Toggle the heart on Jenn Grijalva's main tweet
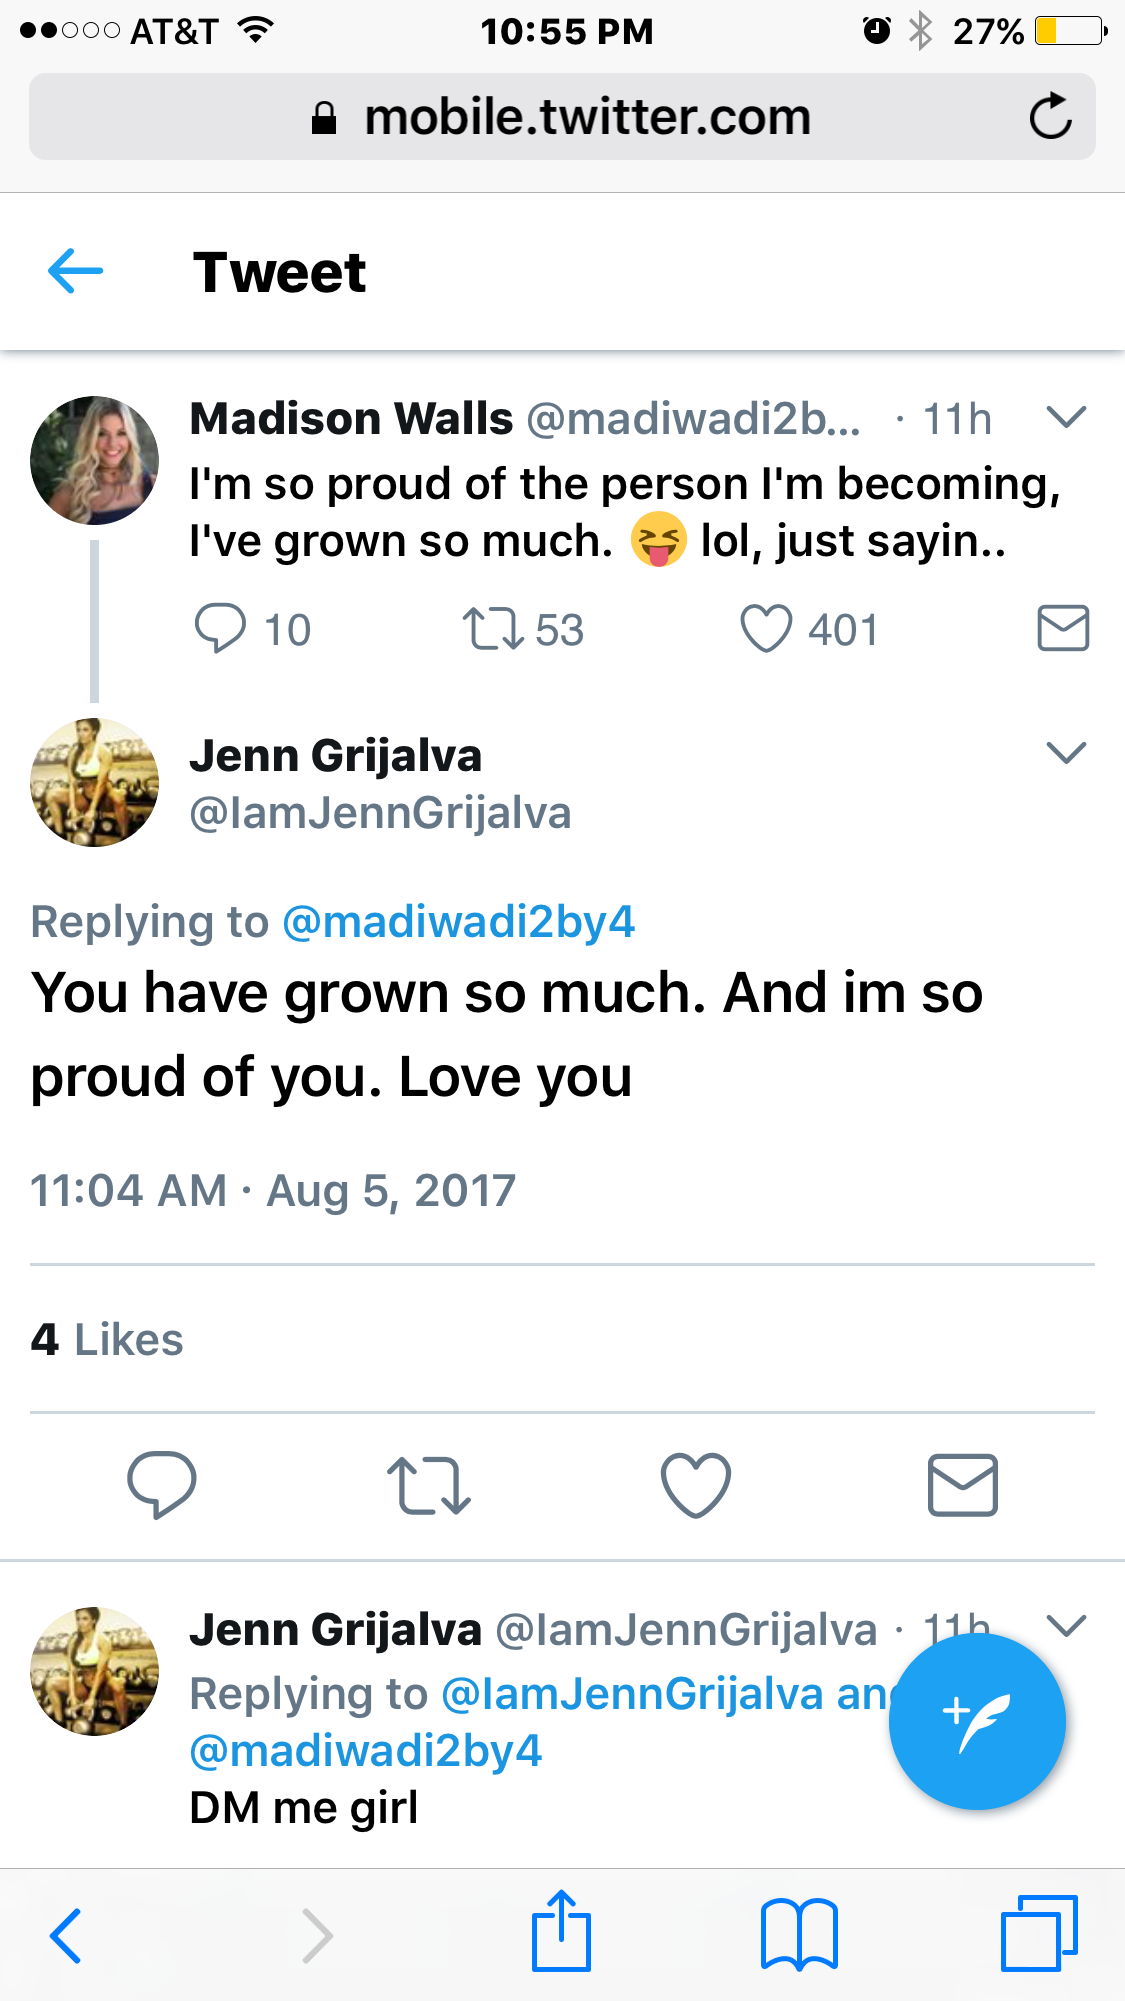 click(696, 1485)
